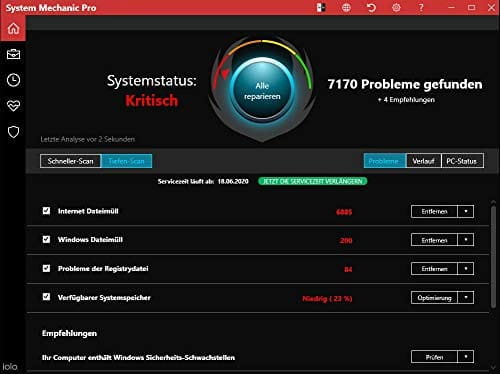Switch to the PC-Status tab
This screenshot has height=374, width=500.
(x=462, y=161)
